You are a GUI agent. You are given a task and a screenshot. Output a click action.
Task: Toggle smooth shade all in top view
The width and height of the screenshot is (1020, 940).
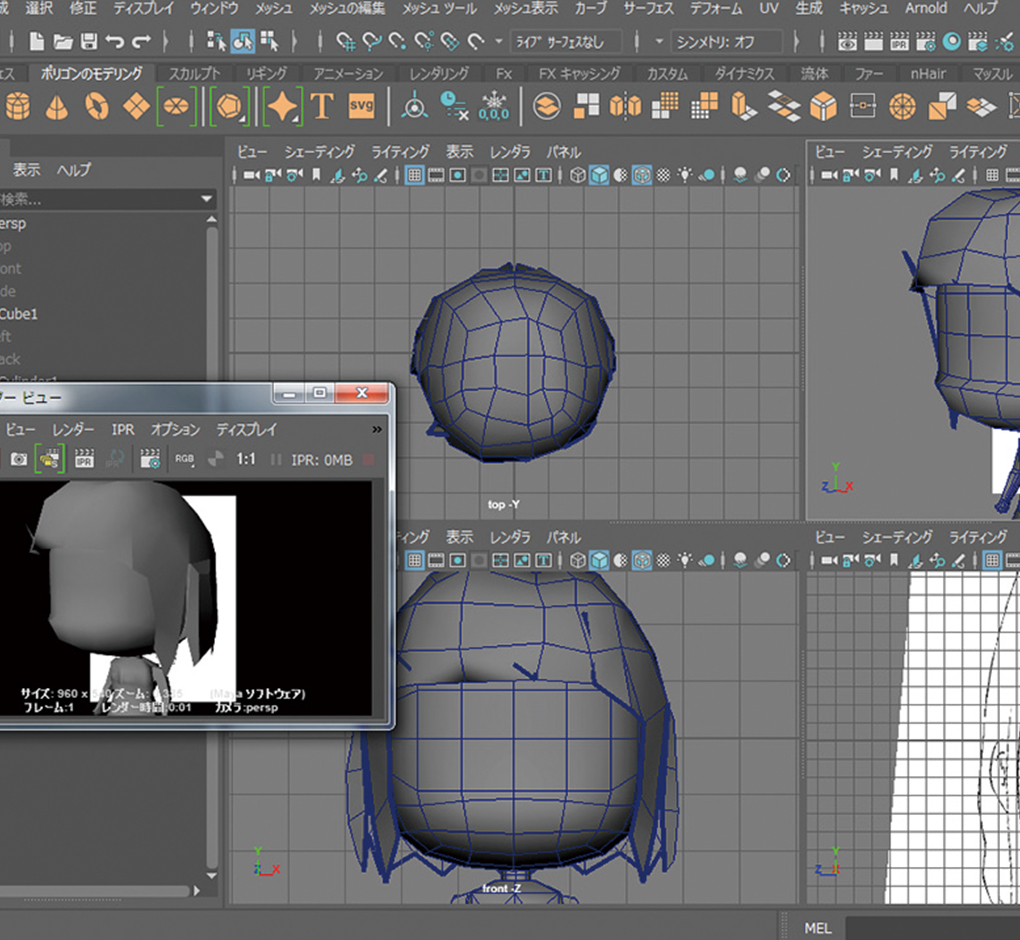(599, 175)
